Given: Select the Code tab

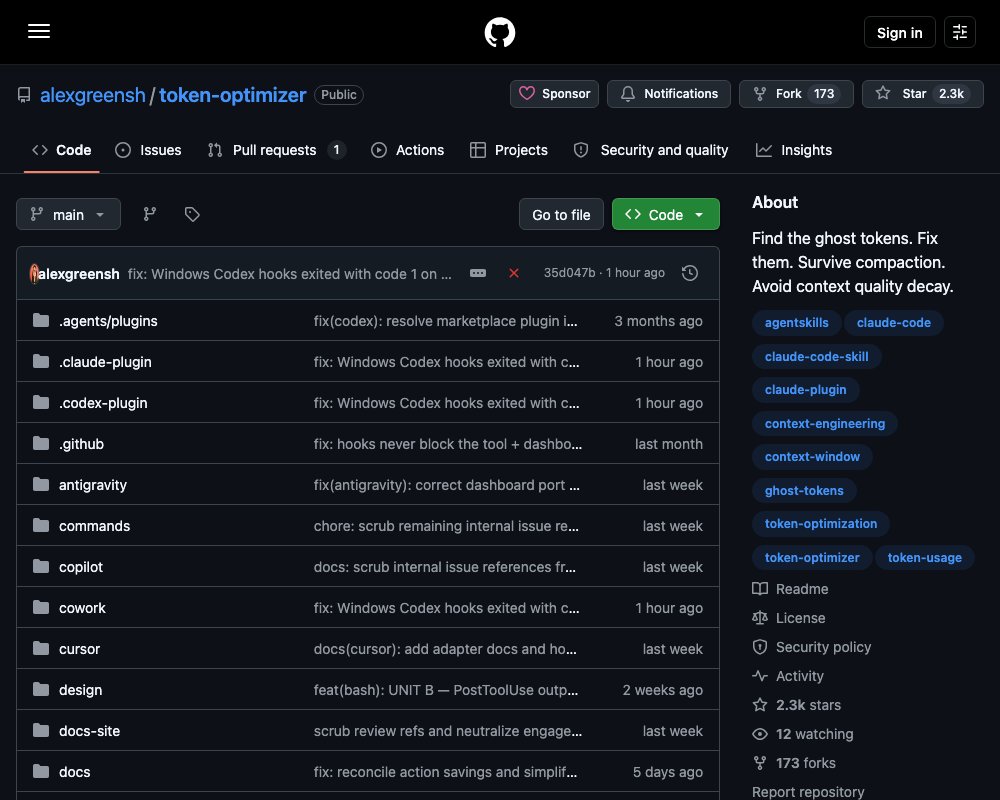Looking at the screenshot, I should 62,150.
